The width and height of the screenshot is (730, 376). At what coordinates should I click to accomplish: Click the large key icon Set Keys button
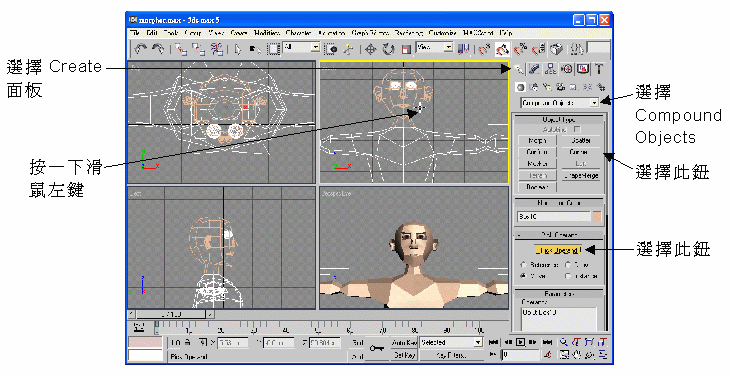[377, 349]
